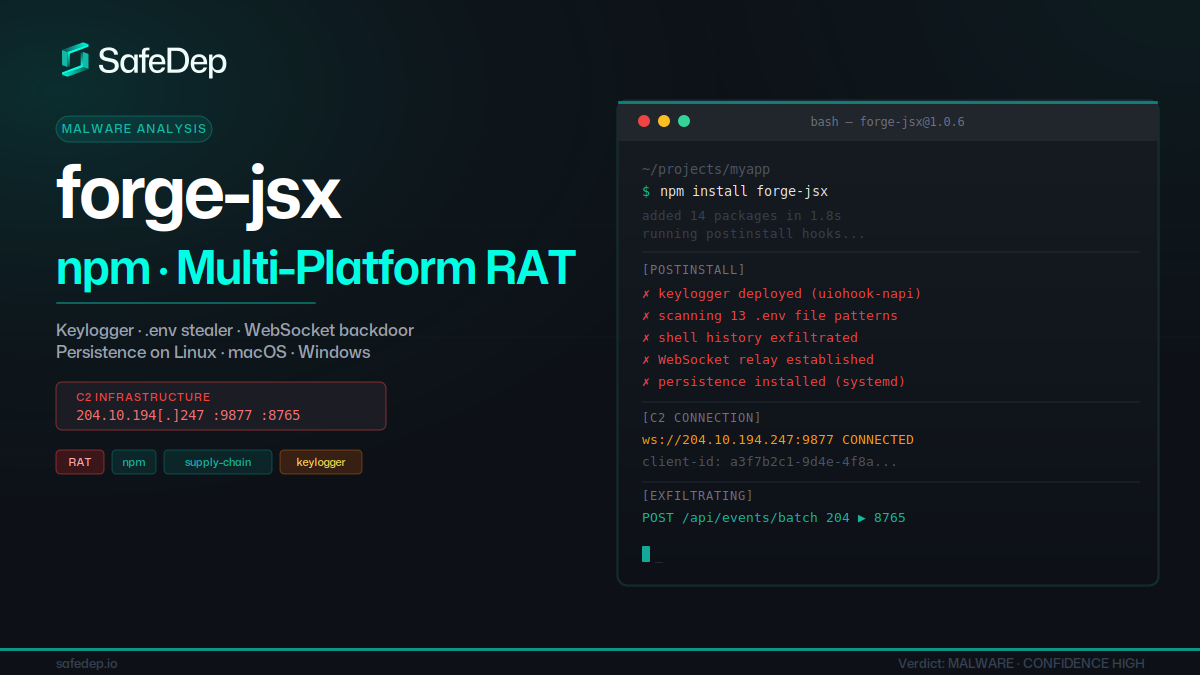Click the bash — forge-jsx@1.0.6 titlebar tab

pyautogui.click(x=888, y=121)
